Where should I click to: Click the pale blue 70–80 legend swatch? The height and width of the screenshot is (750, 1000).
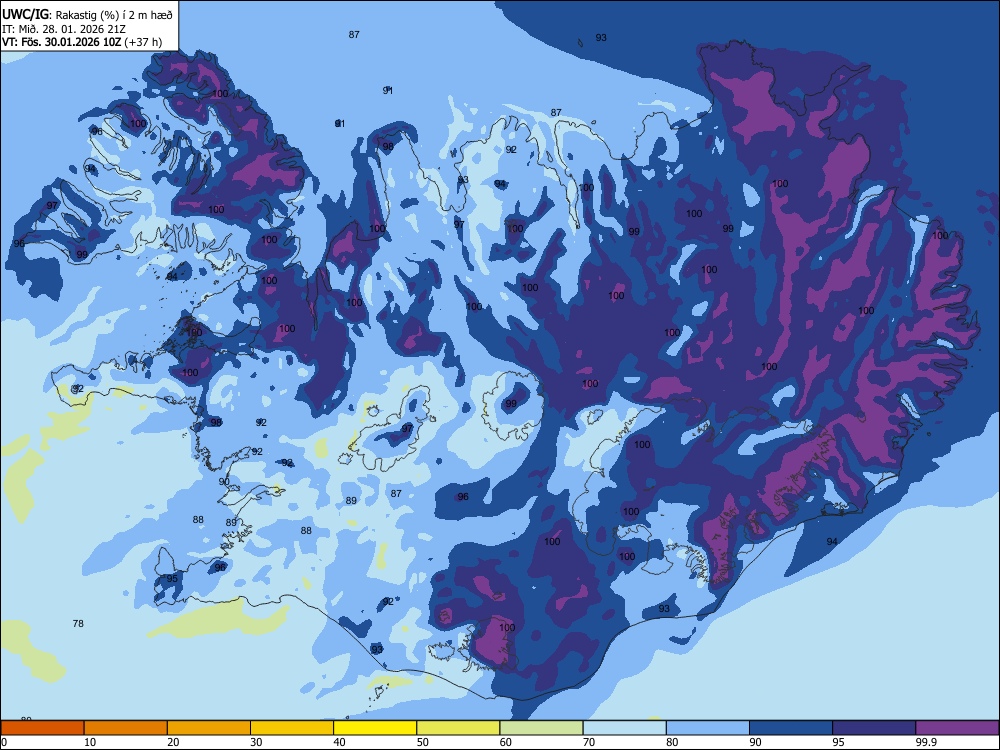click(624, 728)
